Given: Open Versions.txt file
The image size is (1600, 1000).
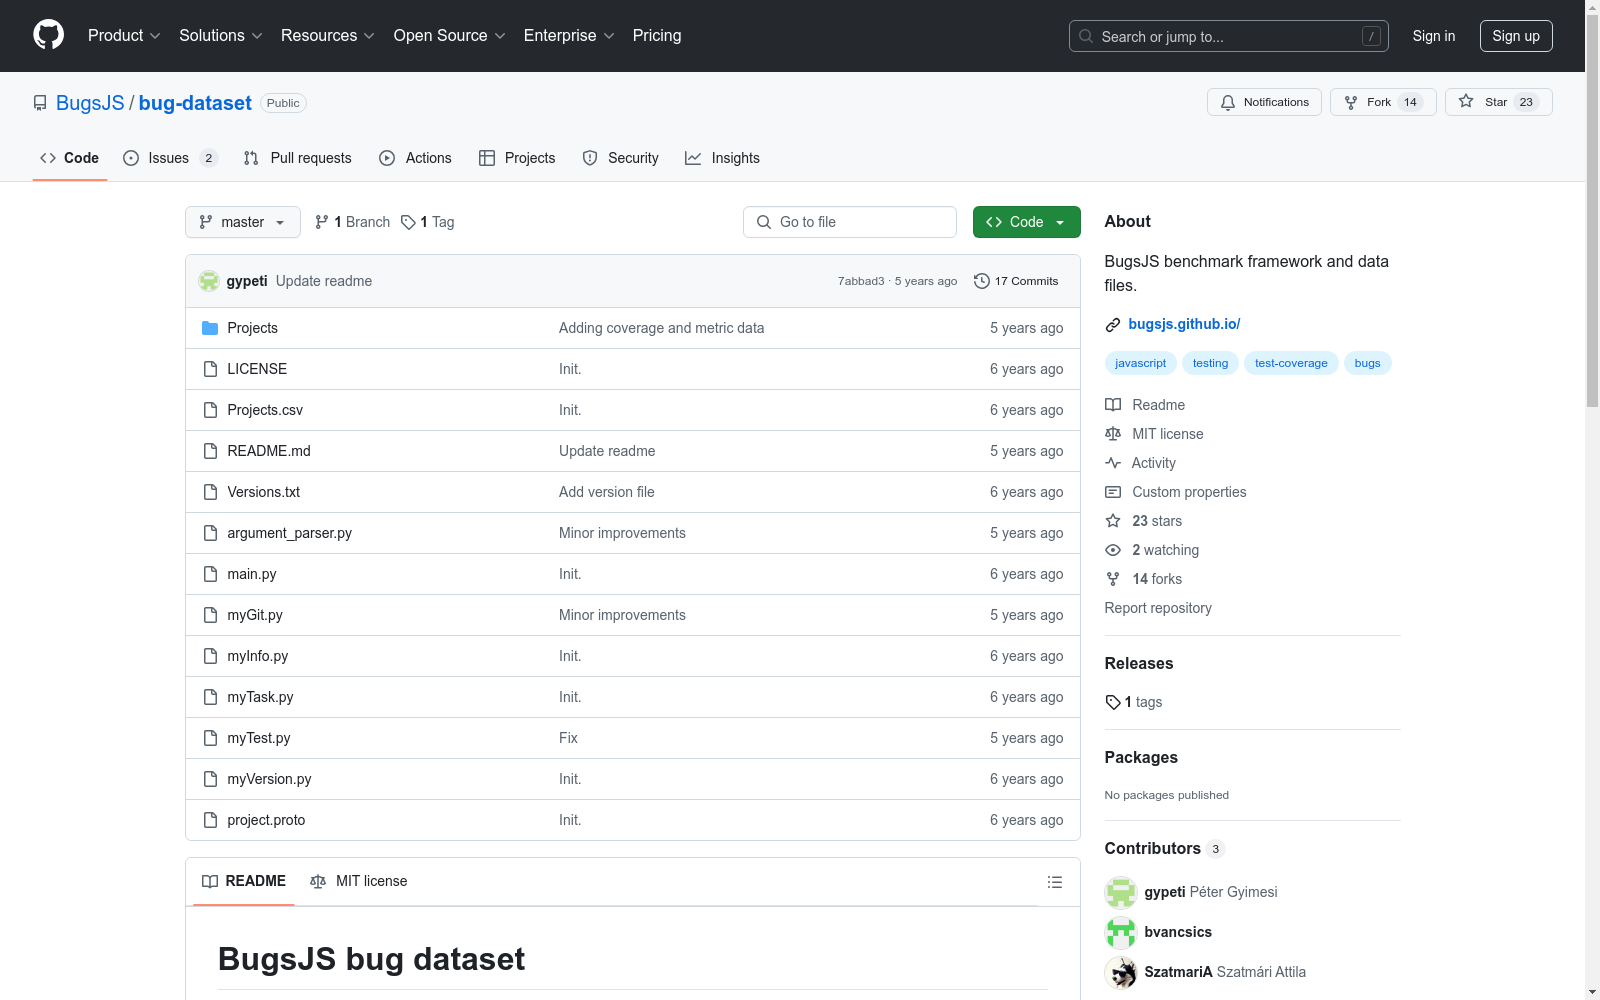Looking at the screenshot, I should tap(264, 492).
